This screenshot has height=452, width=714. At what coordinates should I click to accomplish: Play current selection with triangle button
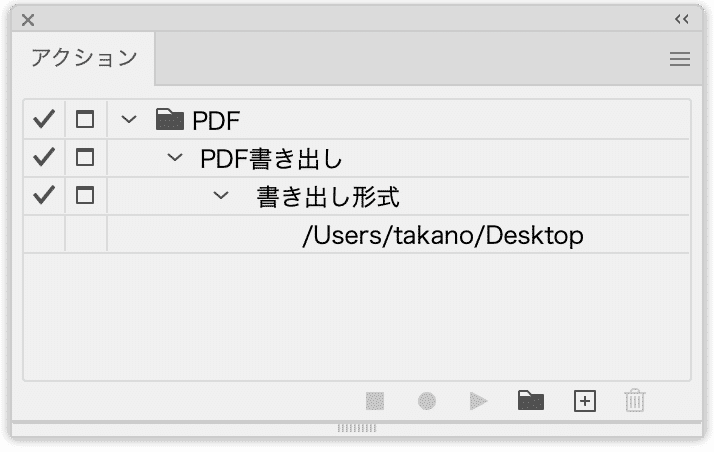tap(478, 401)
